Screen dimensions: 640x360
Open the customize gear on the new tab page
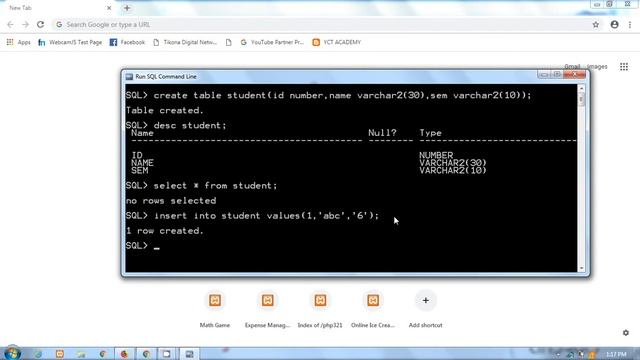pyautogui.click(x=626, y=333)
